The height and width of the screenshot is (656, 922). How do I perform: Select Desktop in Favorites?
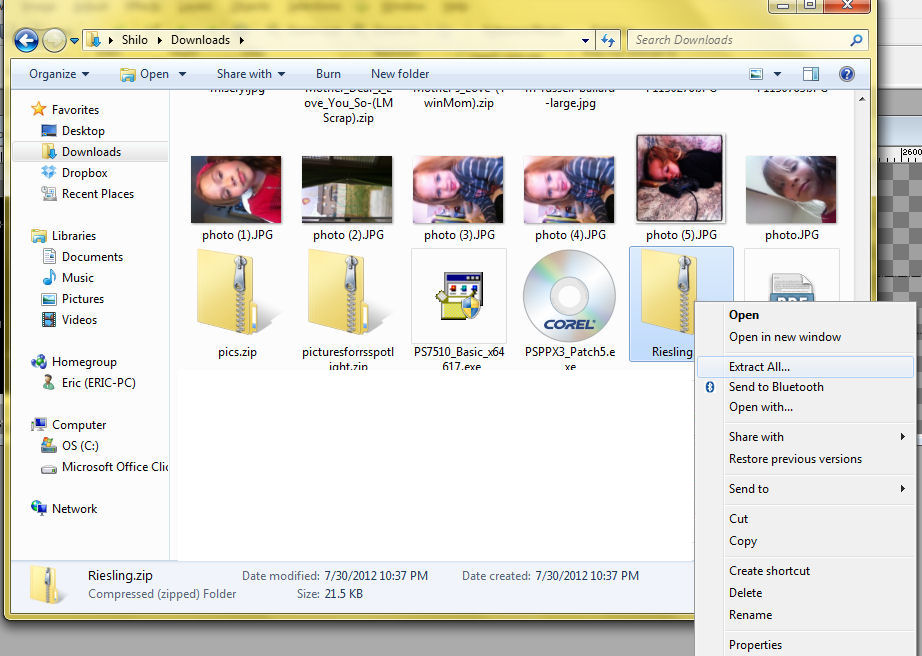73,130
